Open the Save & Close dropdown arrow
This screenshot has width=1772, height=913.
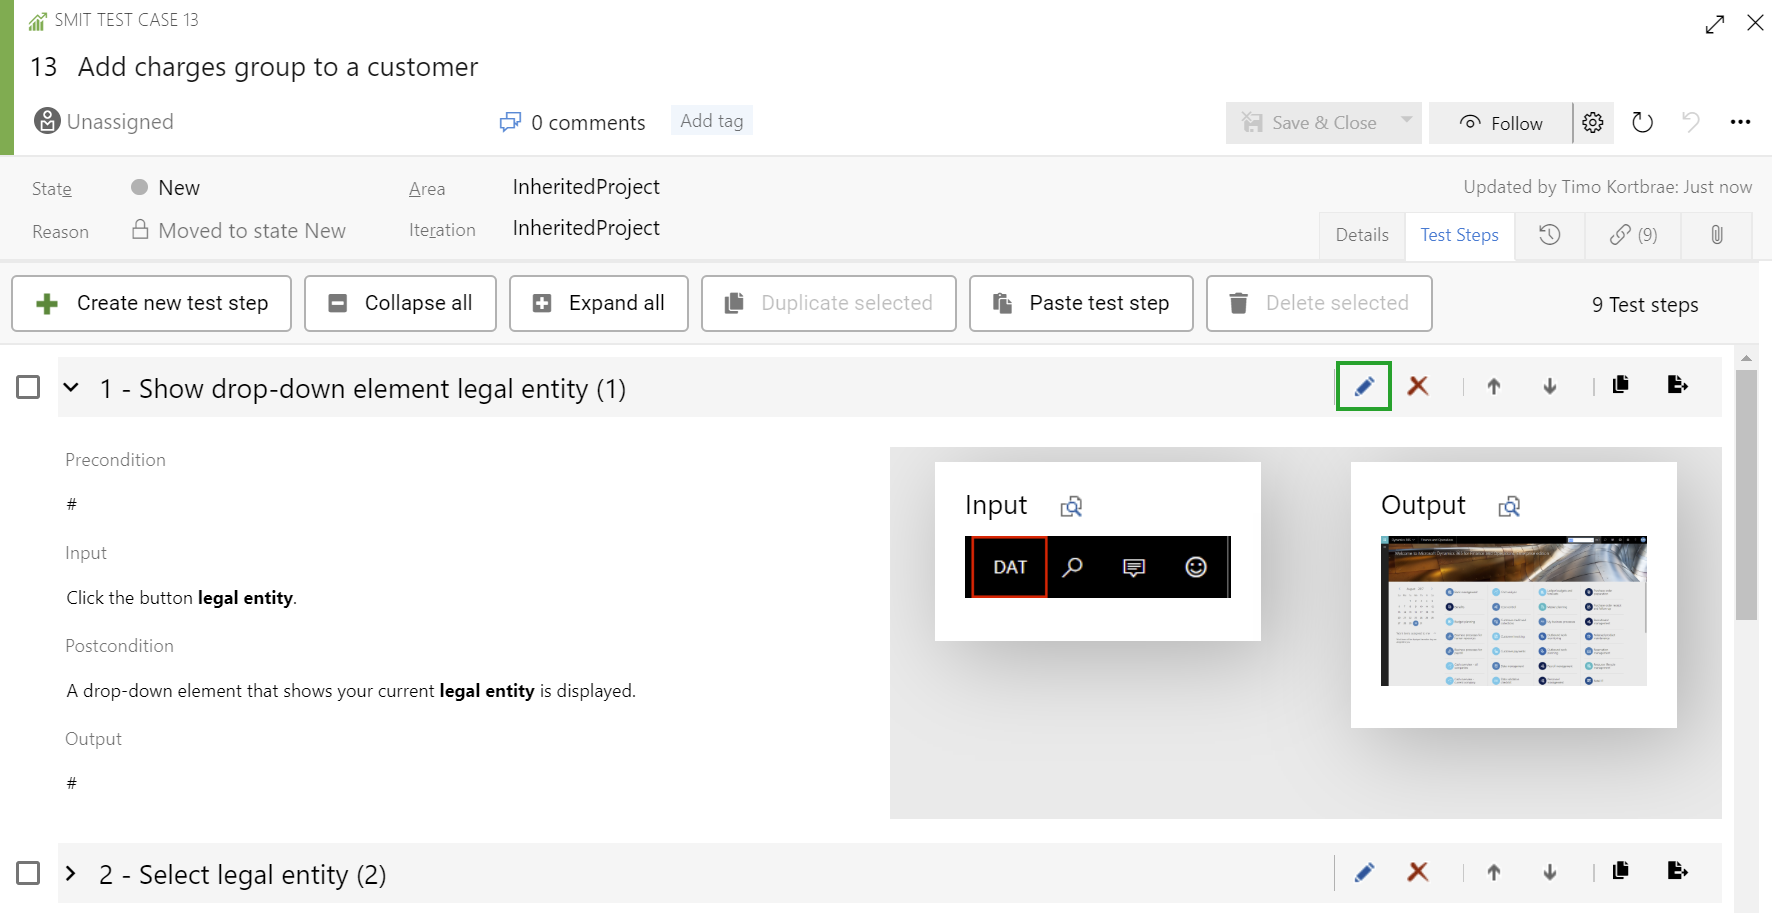(x=1406, y=121)
